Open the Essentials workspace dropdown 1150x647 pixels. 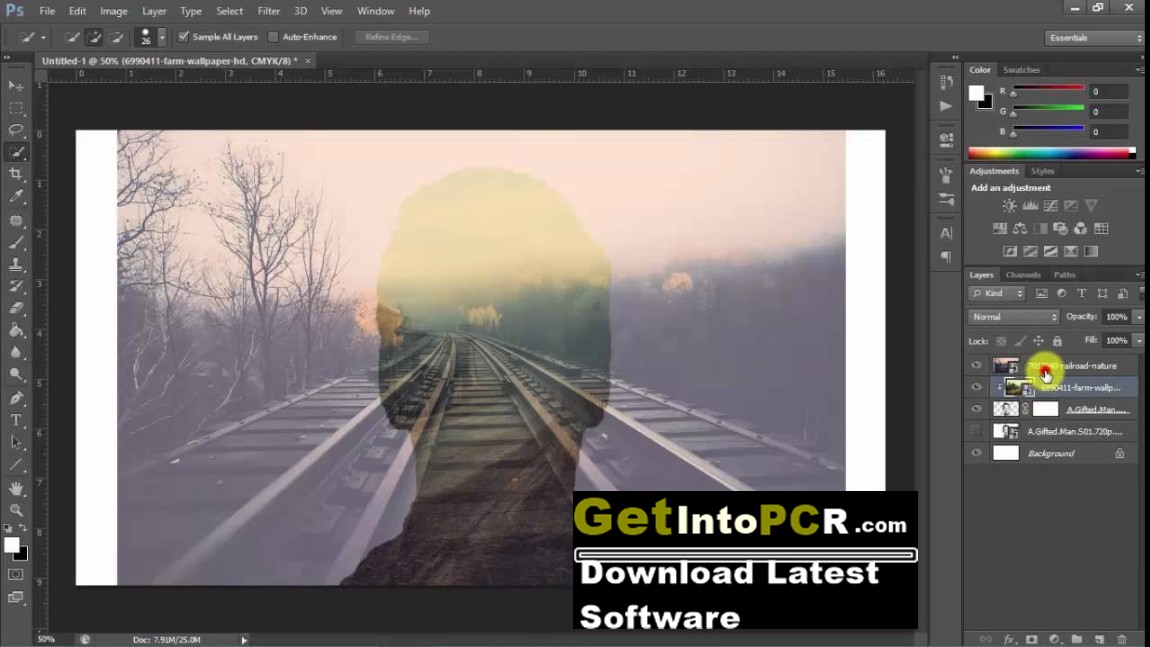1094,37
